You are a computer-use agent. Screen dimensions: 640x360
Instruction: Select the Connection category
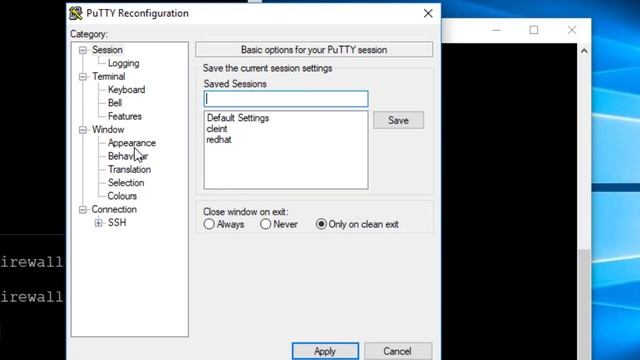pyautogui.click(x=114, y=209)
